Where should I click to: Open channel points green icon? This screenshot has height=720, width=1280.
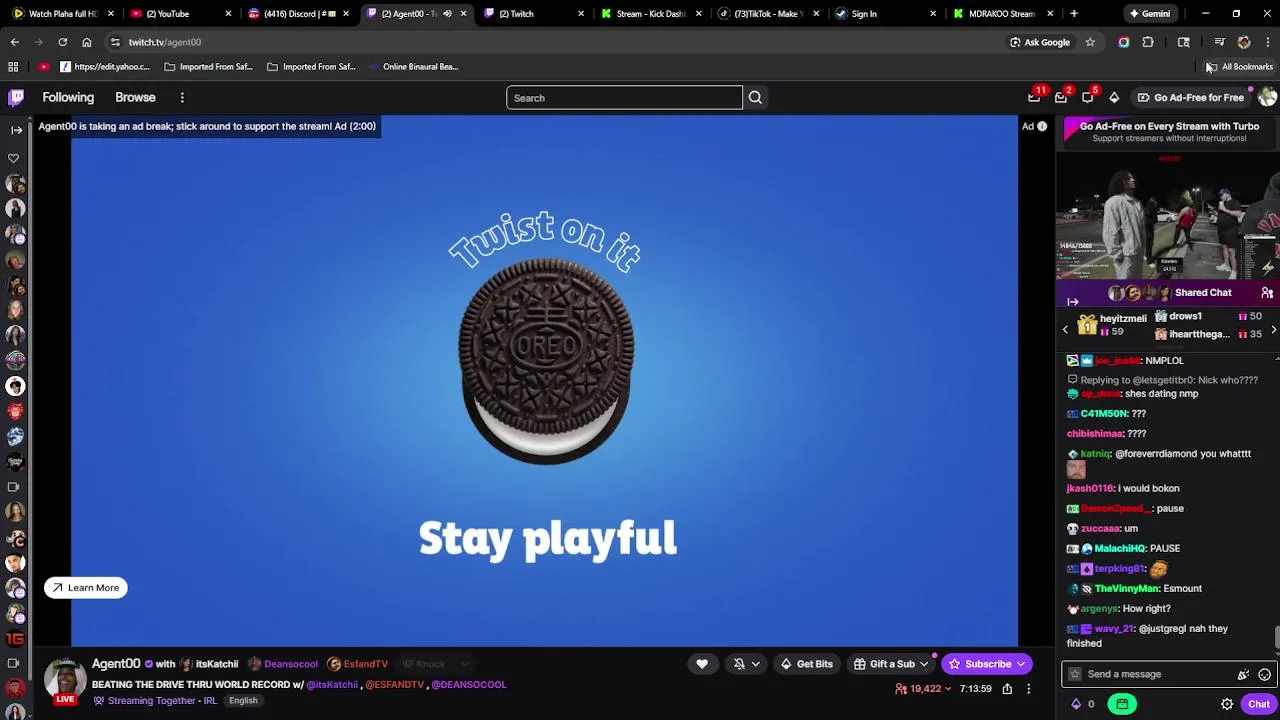(1122, 704)
